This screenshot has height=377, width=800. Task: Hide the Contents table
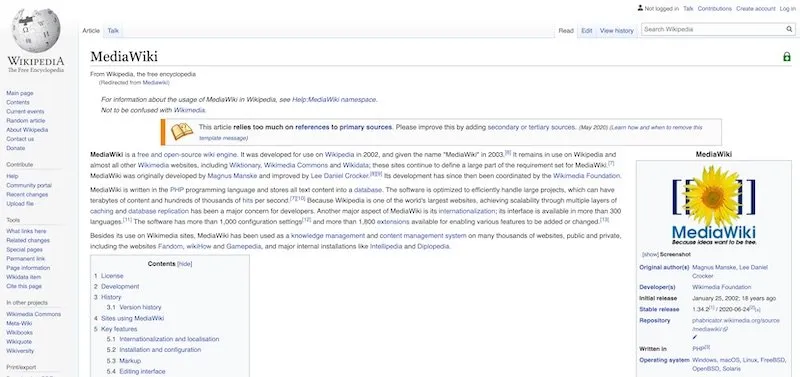point(185,264)
